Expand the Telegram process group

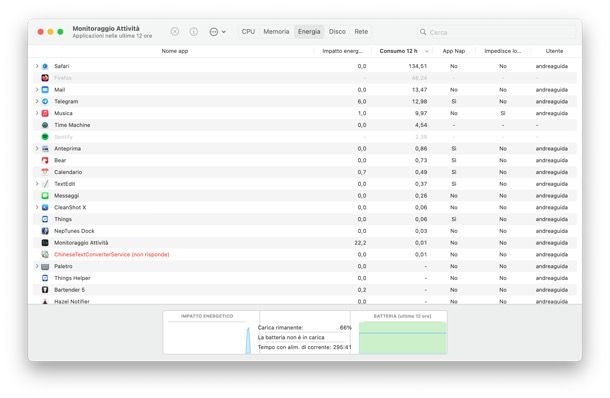(x=37, y=102)
